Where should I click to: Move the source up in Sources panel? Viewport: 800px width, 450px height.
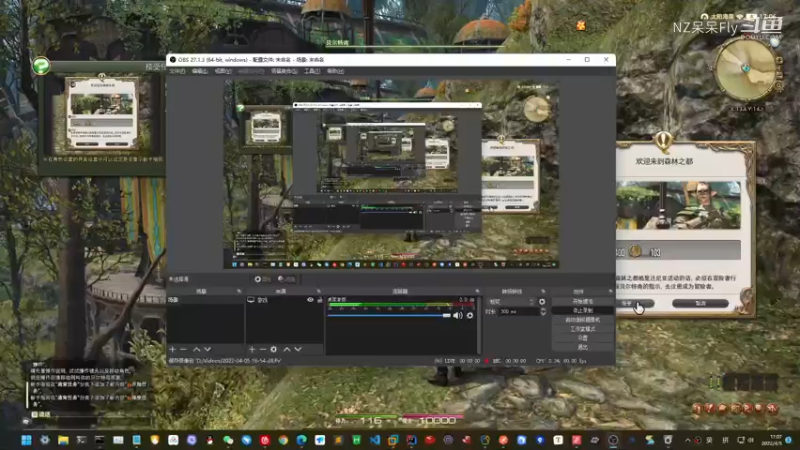click(287, 349)
